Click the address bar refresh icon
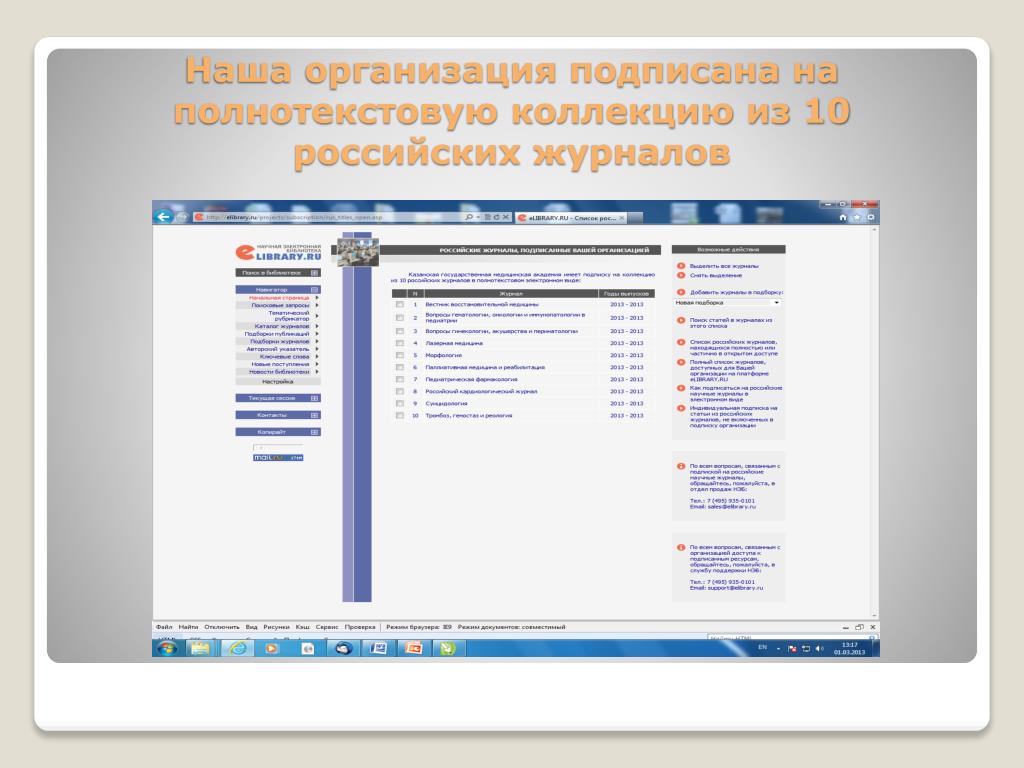Screen dimensions: 1024x768 pyautogui.click(x=496, y=217)
